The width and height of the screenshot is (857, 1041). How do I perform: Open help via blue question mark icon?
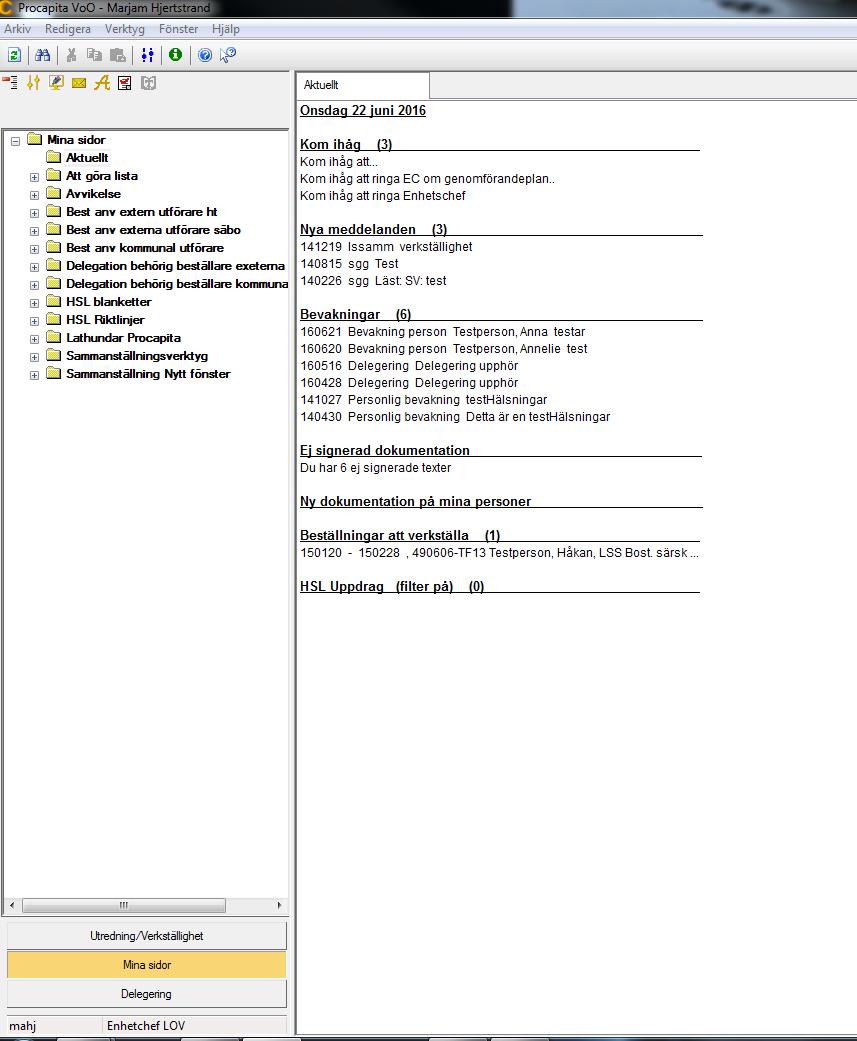[204, 55]
